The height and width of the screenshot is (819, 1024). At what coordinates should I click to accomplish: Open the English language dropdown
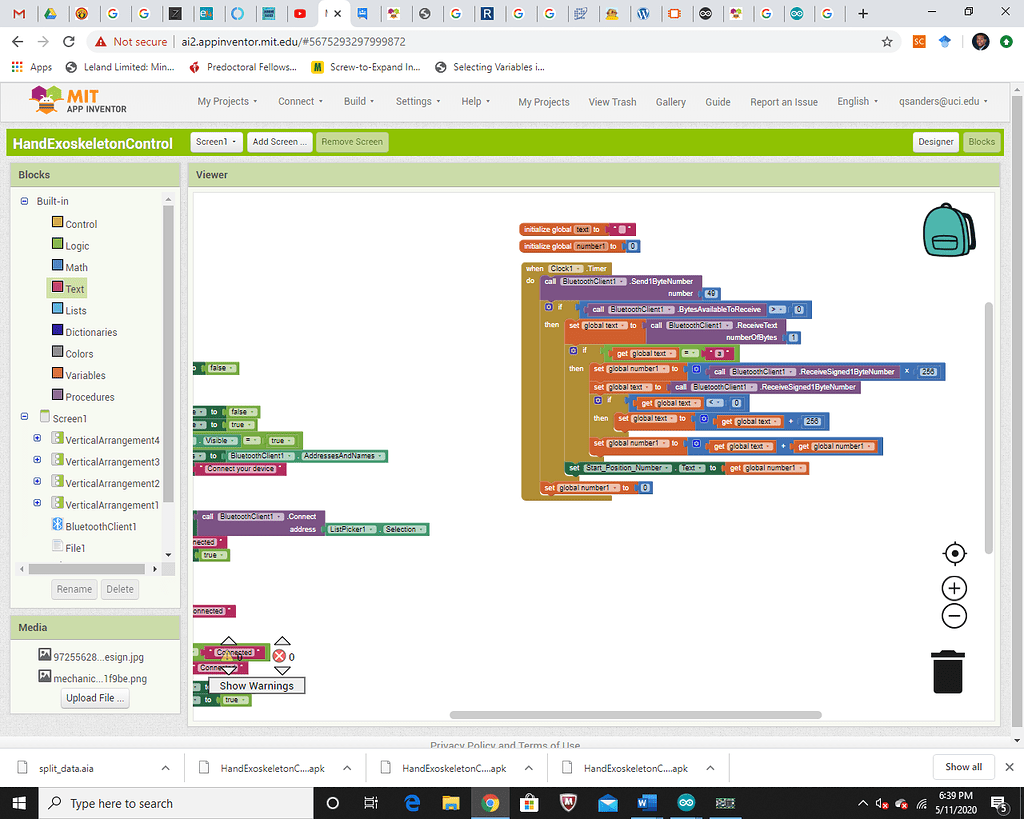[856, 101]
